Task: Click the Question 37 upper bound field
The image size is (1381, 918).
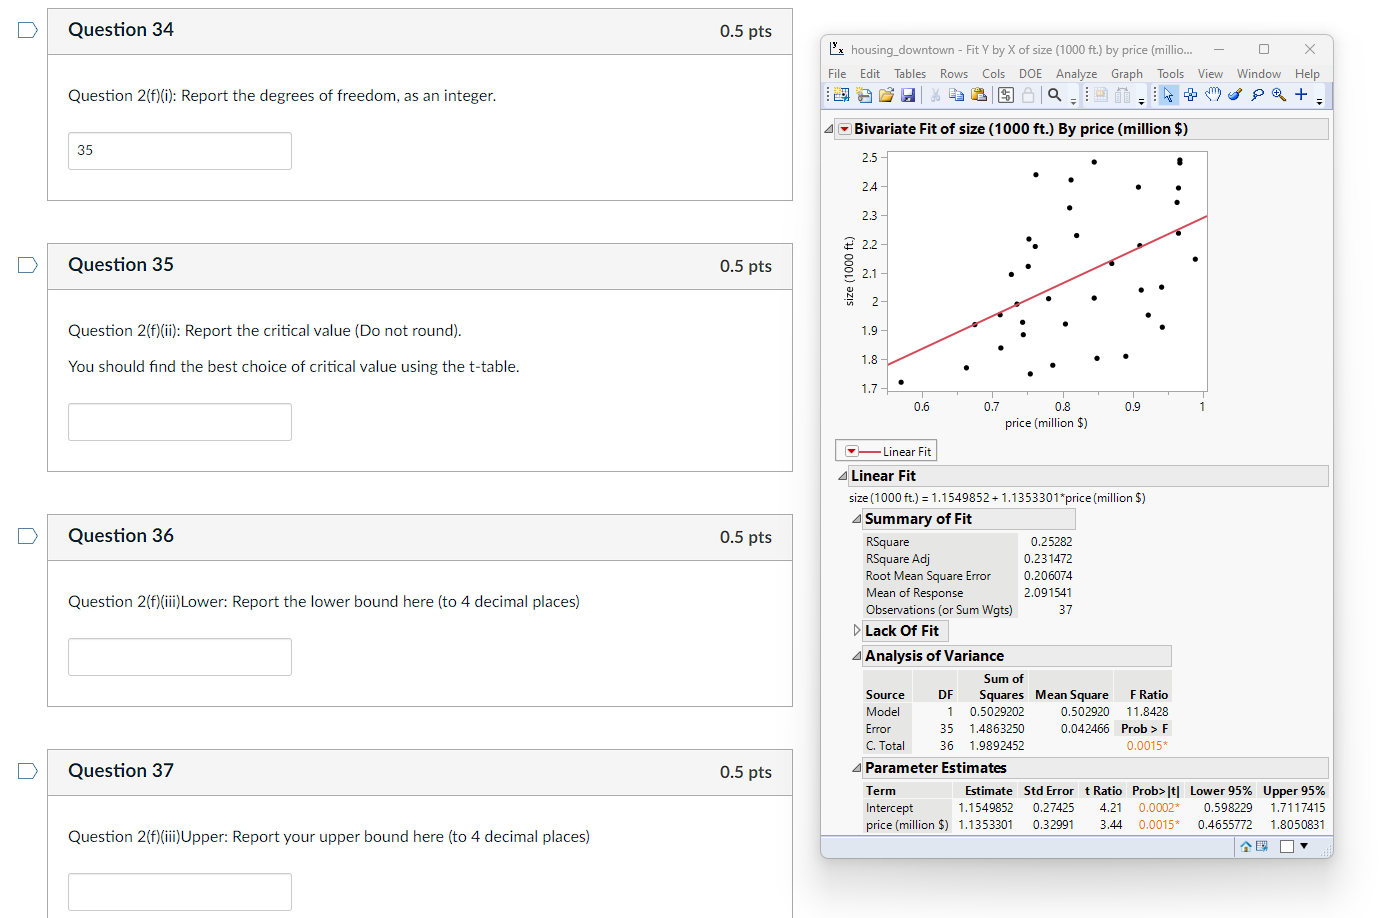Action: coord(180,892)
